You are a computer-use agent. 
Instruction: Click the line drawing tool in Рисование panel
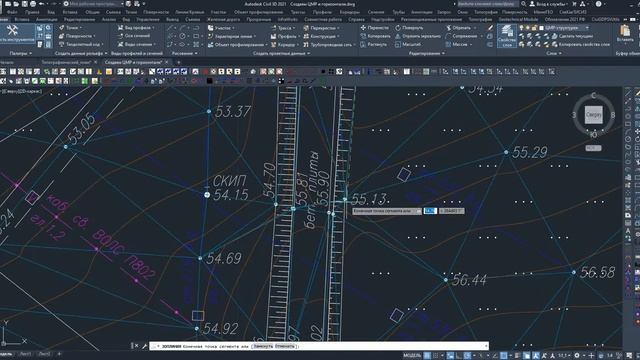[170, 28]
